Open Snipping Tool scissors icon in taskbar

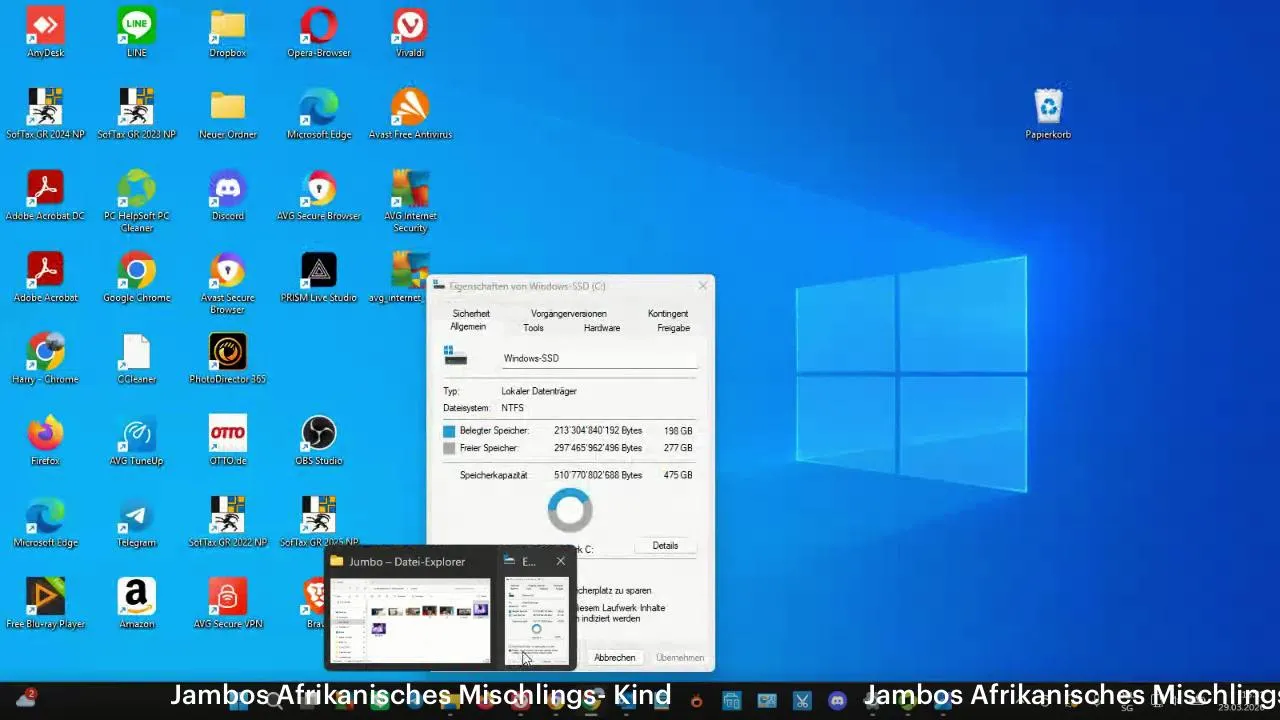[x=802, y=701]
